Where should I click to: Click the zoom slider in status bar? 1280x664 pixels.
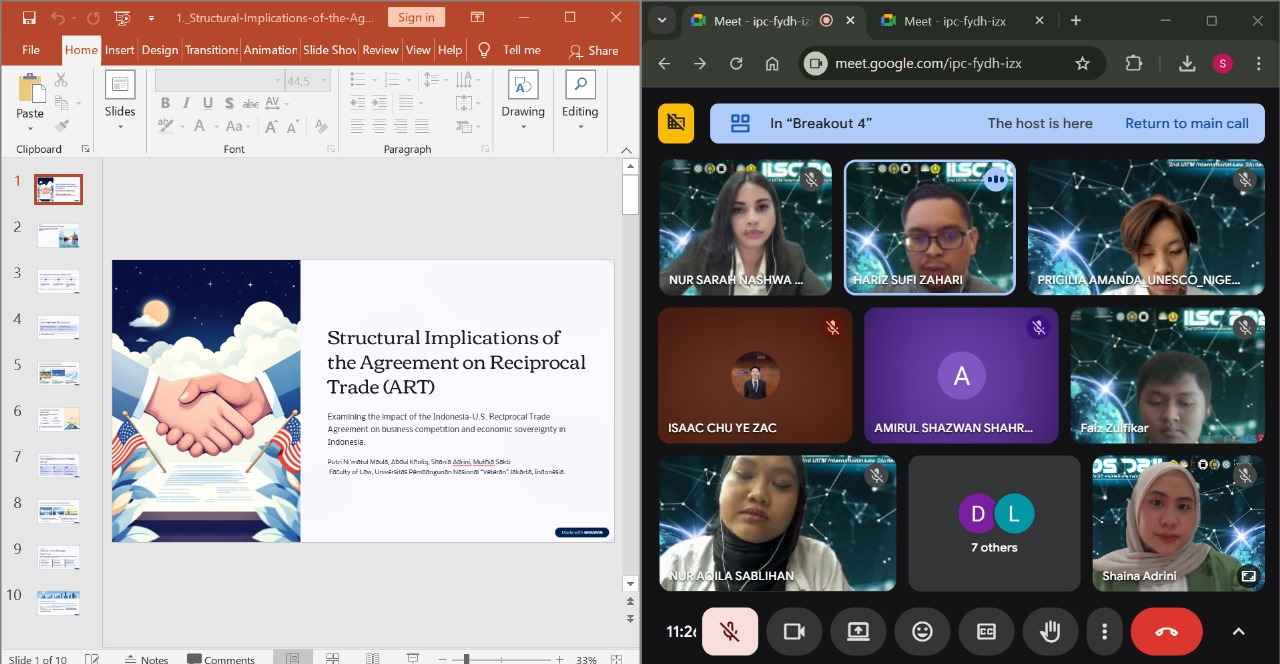pyautogui.click(x=466, y=659)
